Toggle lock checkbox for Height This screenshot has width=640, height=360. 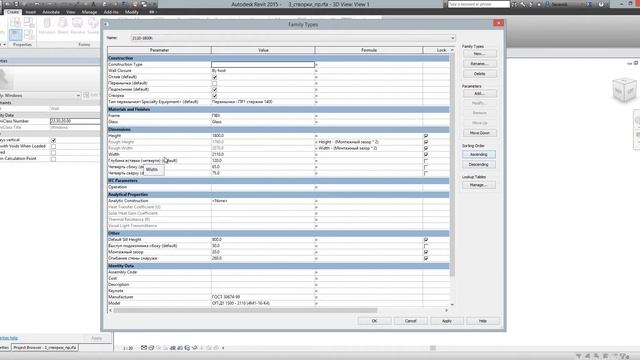click(x=426, y=136)
